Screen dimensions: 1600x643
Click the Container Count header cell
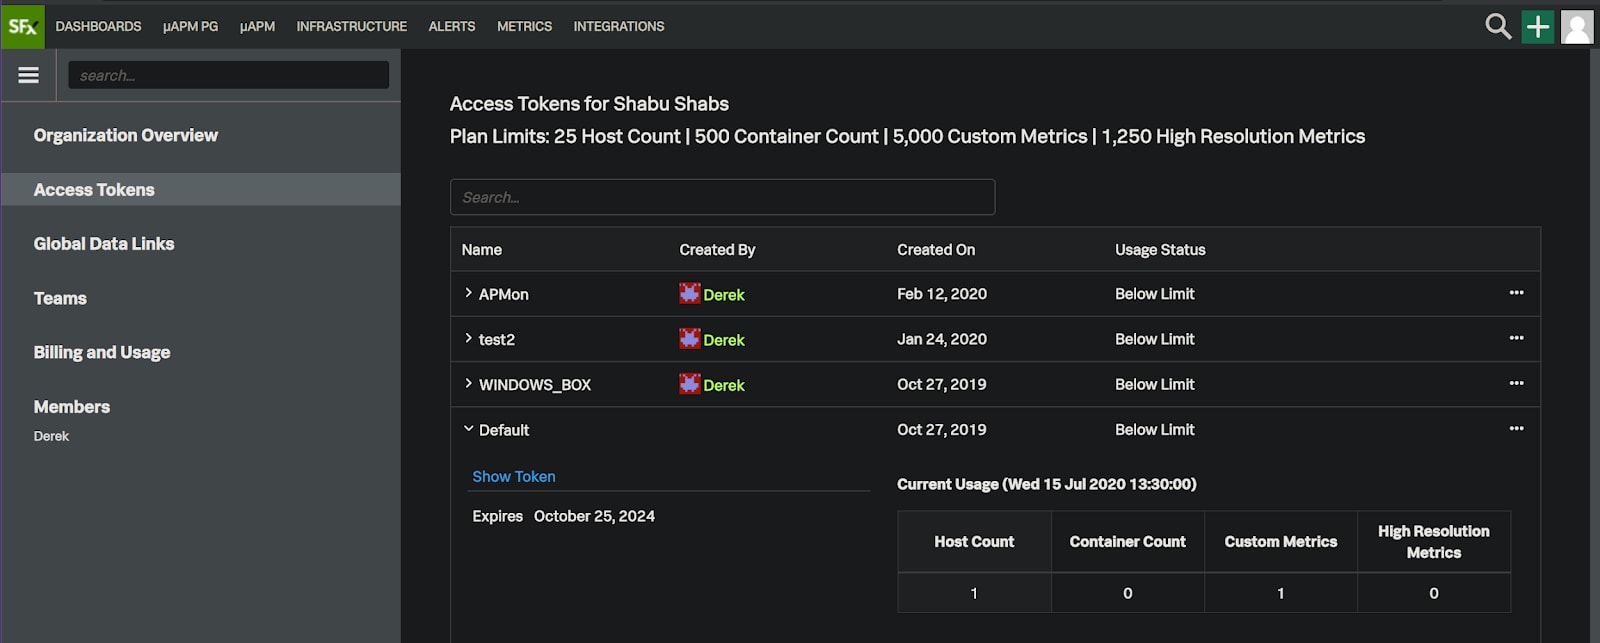click(1128, 541)
